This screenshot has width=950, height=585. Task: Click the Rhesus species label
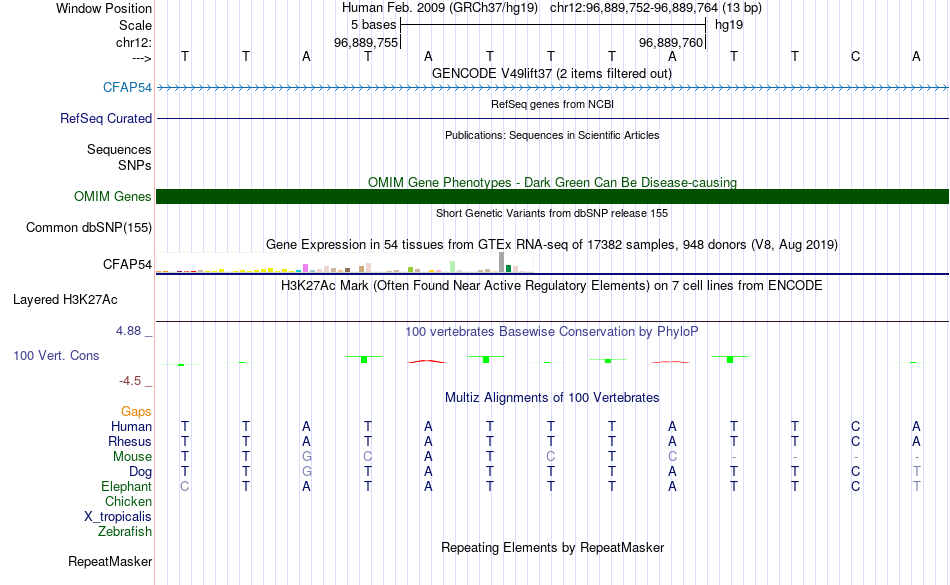click(x=130, y=441)
